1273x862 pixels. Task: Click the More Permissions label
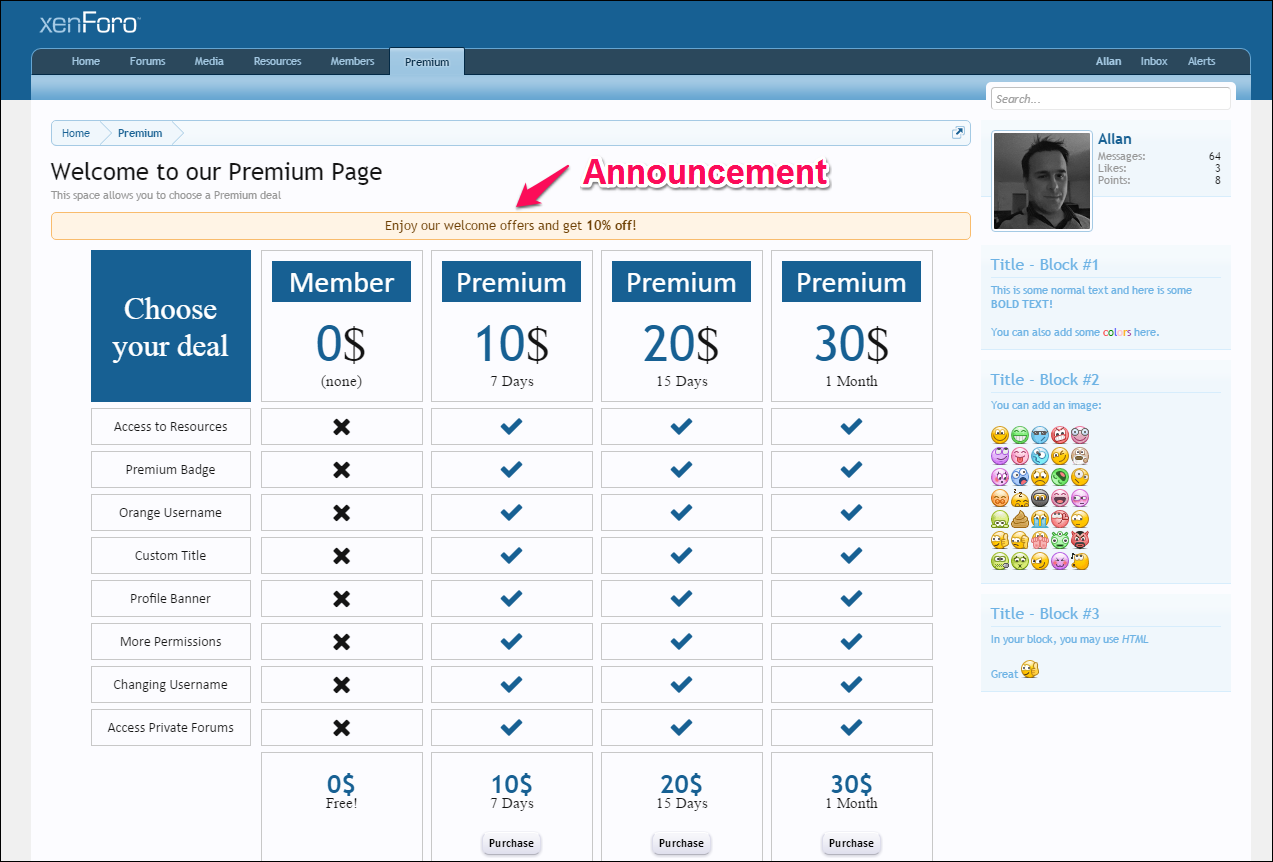click(x=171, y=641)
